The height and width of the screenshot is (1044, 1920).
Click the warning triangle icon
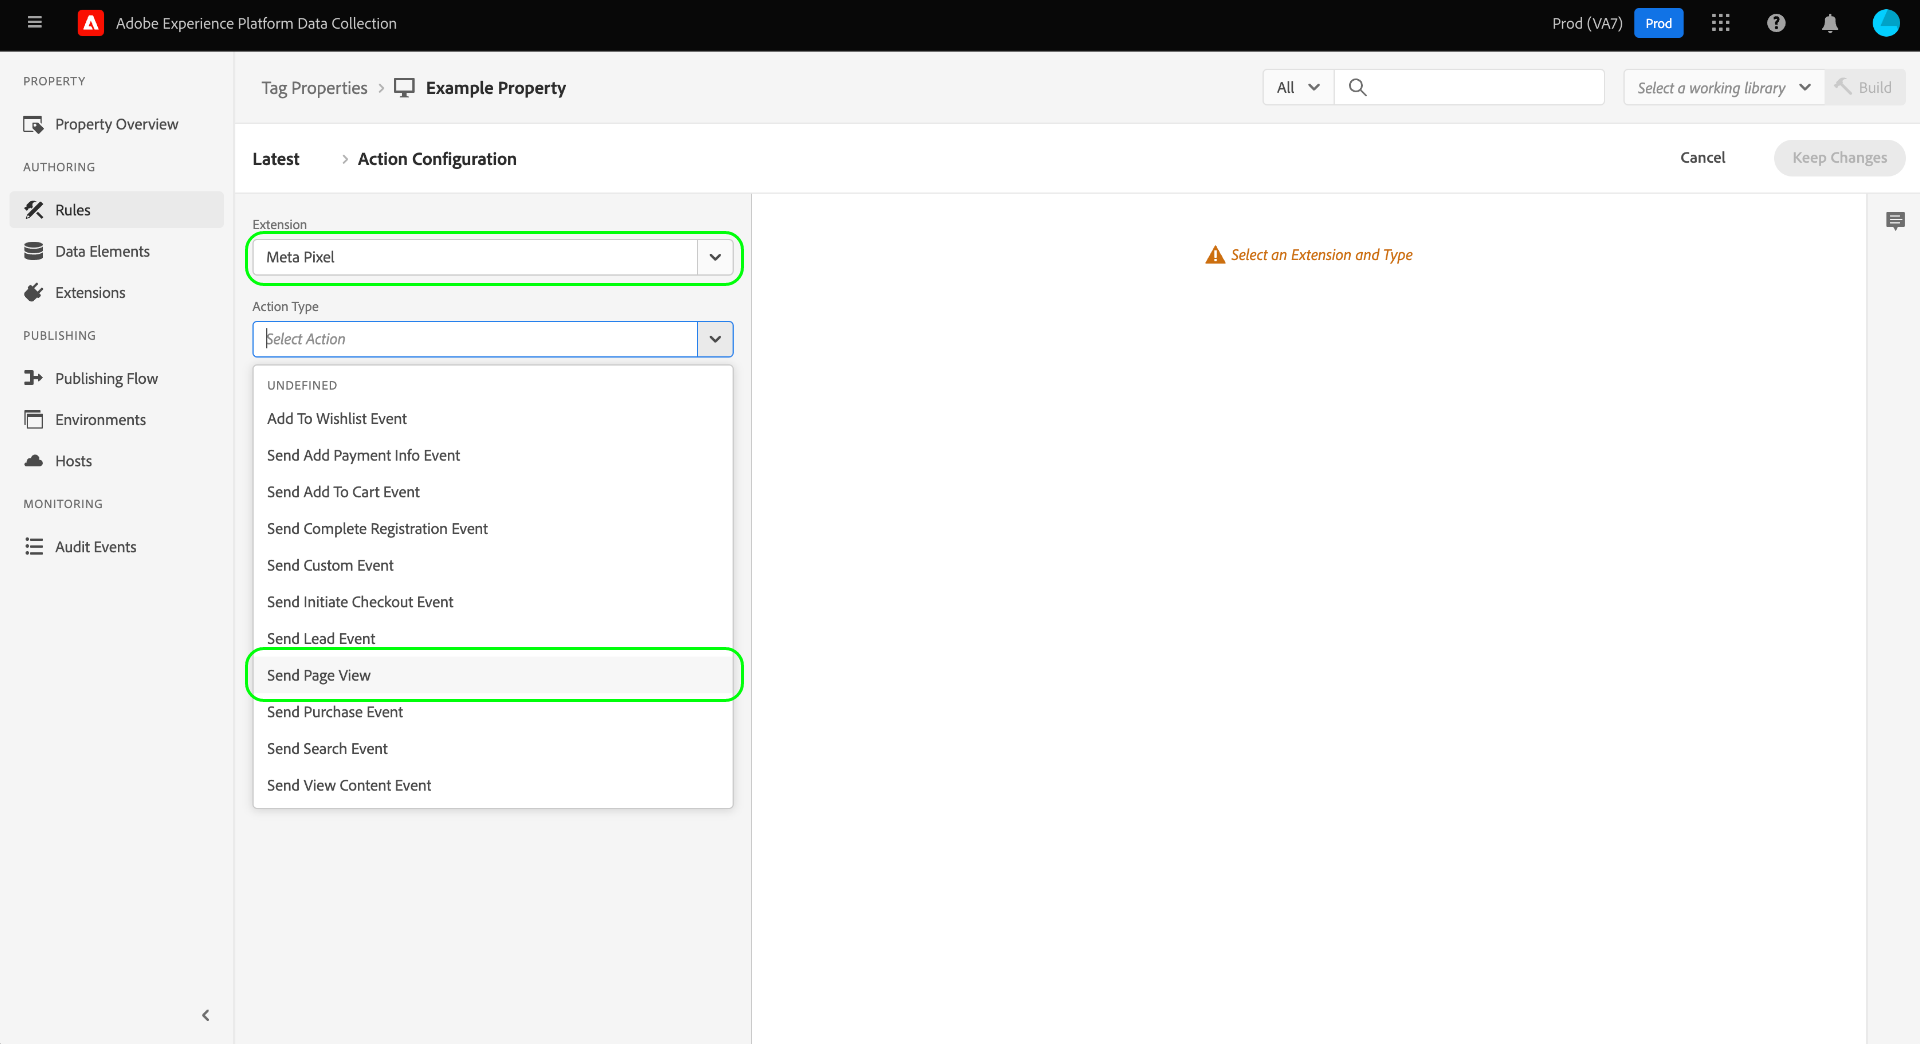1215,255
